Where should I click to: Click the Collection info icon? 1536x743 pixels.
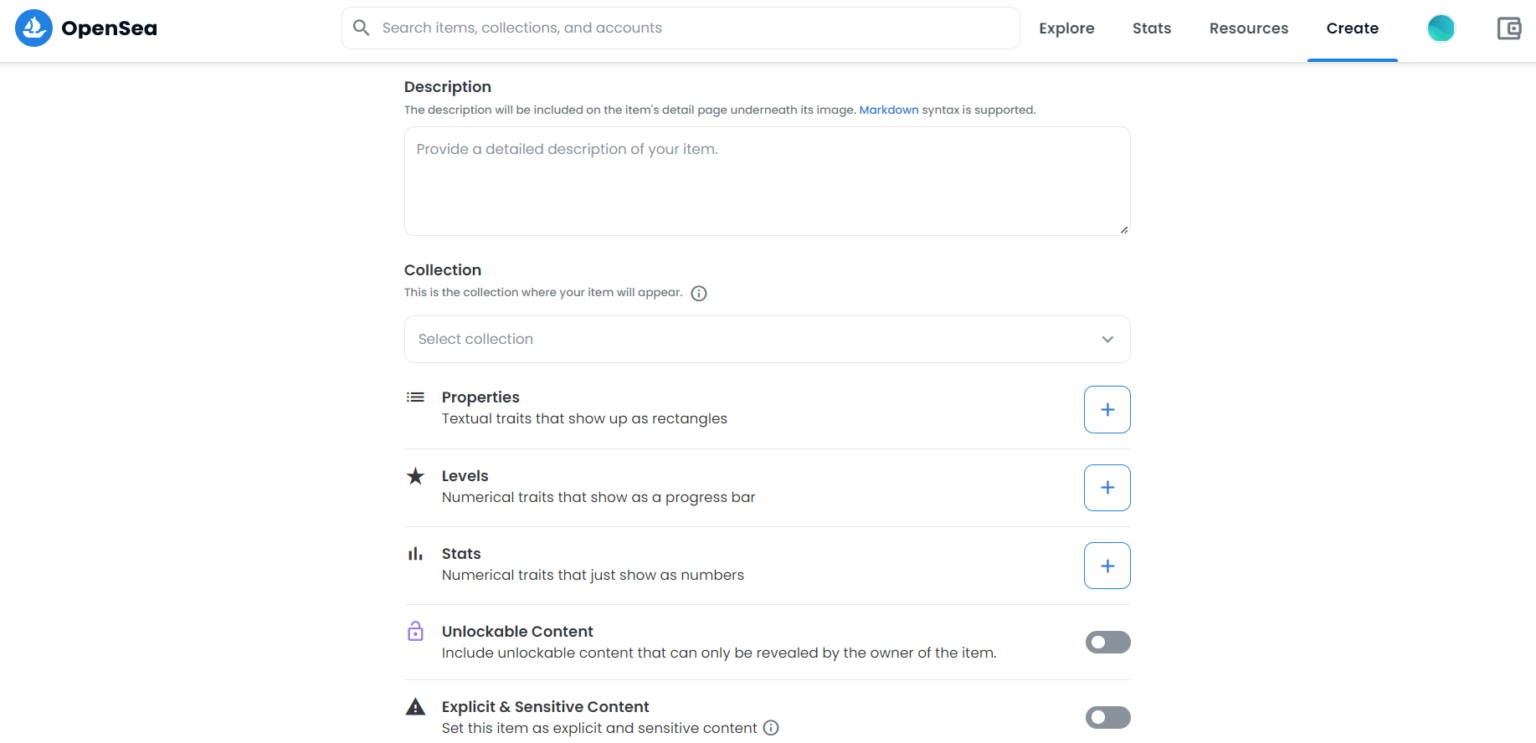click(699, 293)
